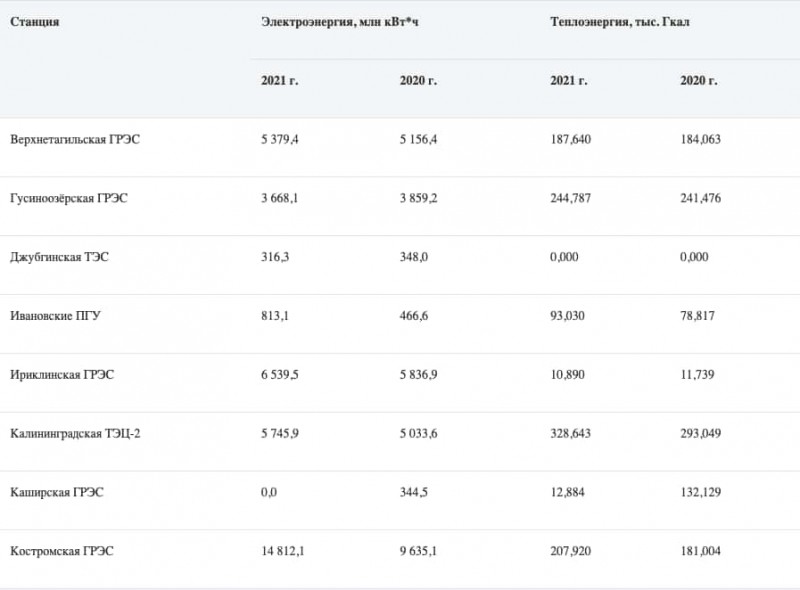Click the 5 379,4 electricity value

279,140
